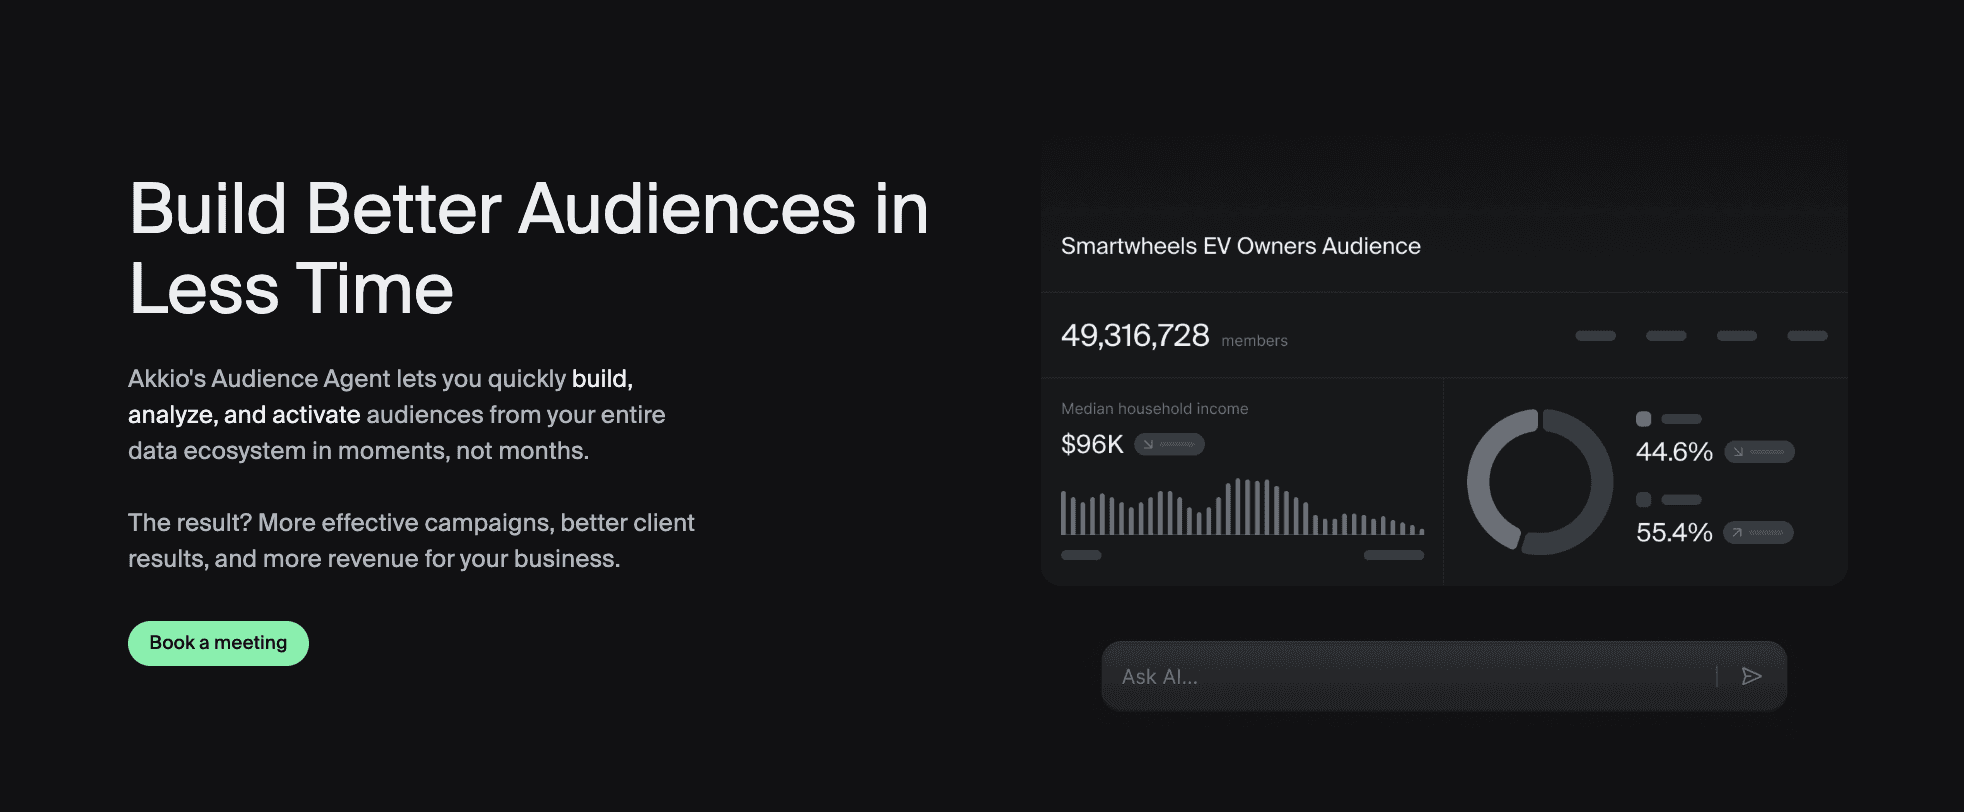Click the Median household income label

click(1154, 409)
